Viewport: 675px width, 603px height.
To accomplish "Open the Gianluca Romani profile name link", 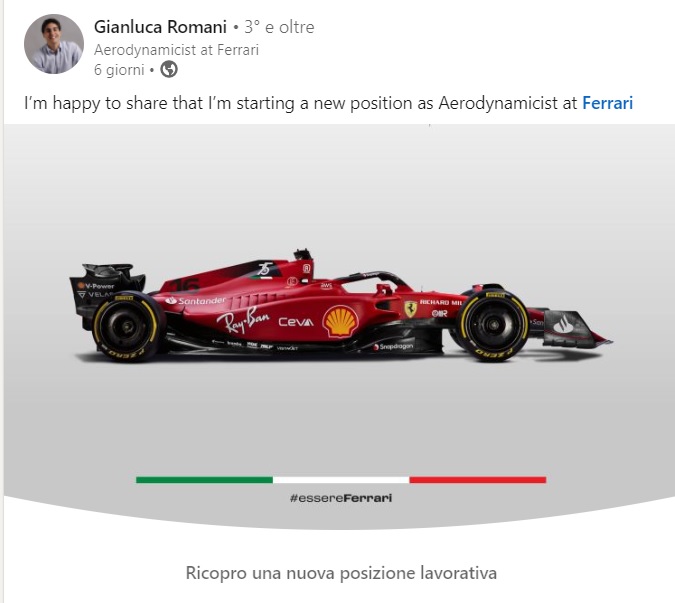I will pos(160,27).
